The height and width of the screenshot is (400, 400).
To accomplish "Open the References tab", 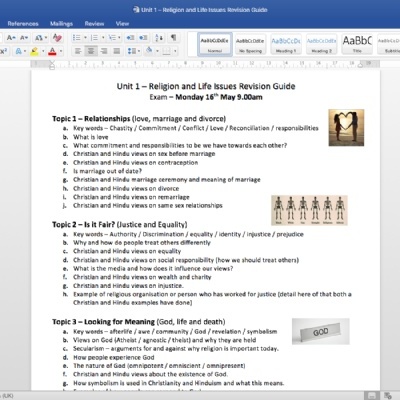I will click(23, 24).
